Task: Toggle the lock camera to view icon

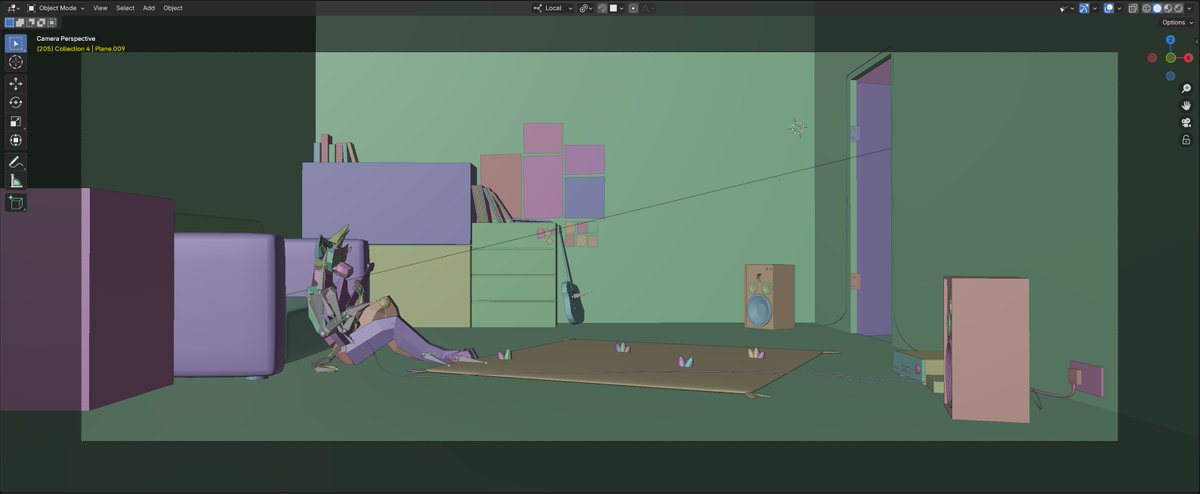Action: point(1186,140)
